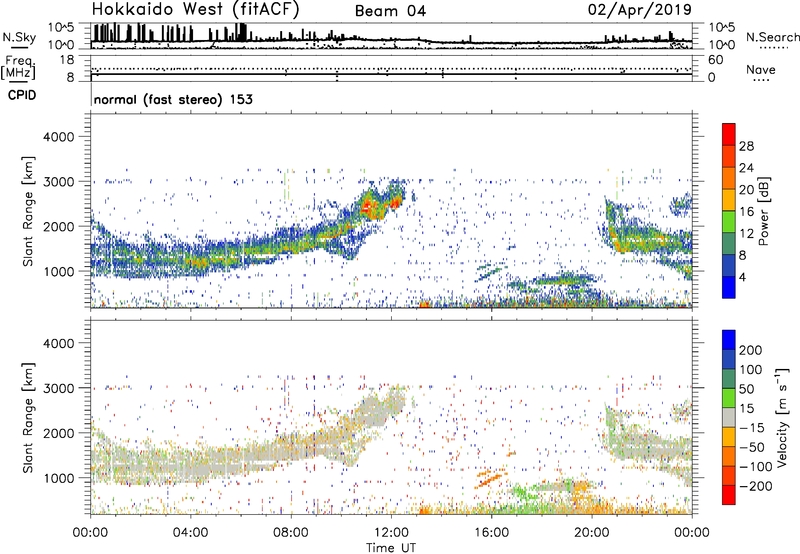Select the '12' Power colorbar label
800x554 pixels.
pyautogui.click(x=746, y=234)
